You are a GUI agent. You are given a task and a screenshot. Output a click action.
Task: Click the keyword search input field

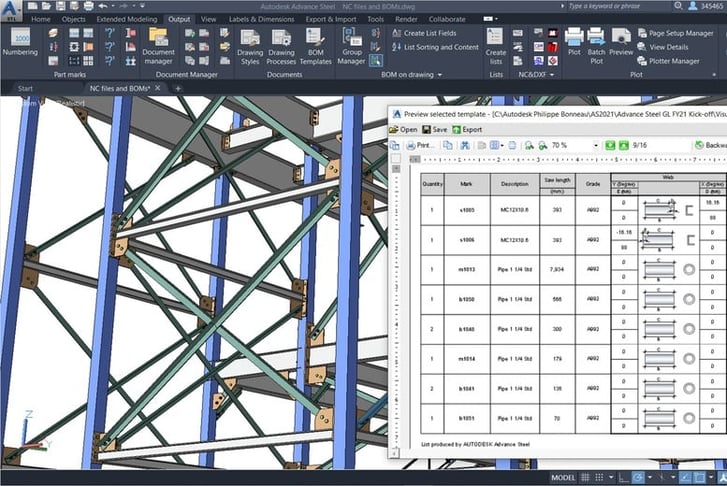[617, 6]
